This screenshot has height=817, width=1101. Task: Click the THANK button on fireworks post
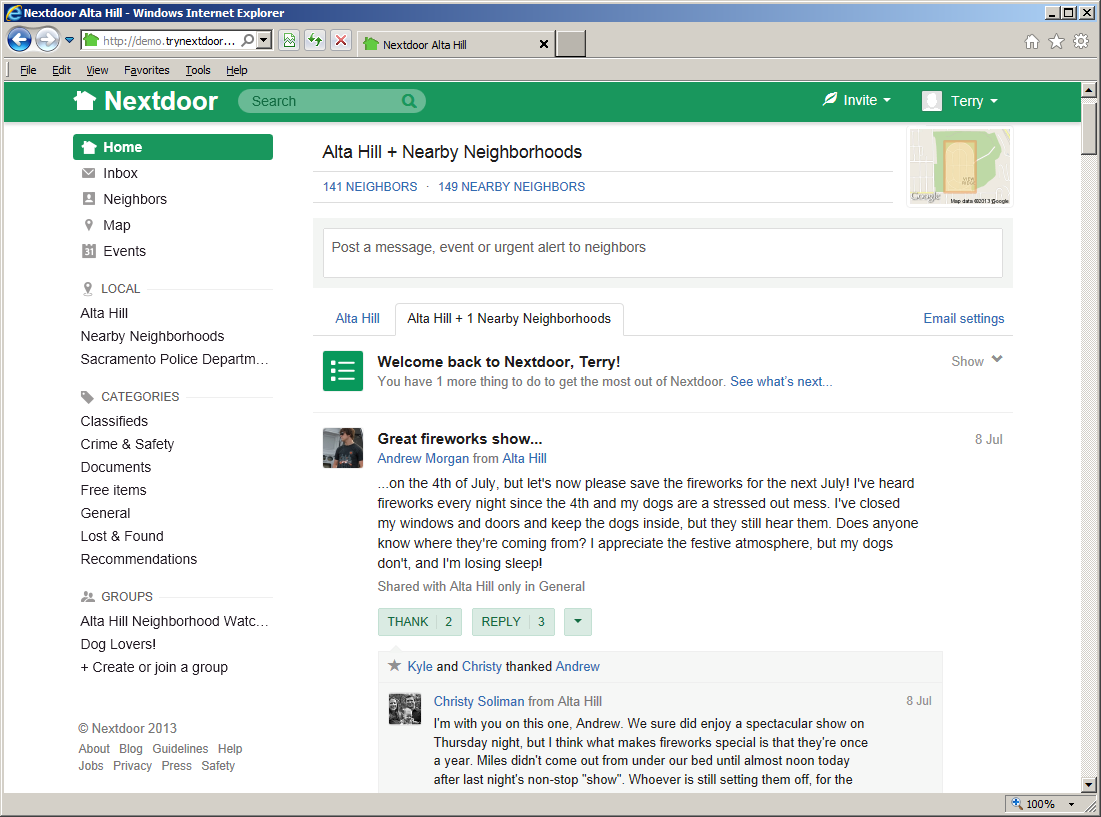tap(419, 622)
